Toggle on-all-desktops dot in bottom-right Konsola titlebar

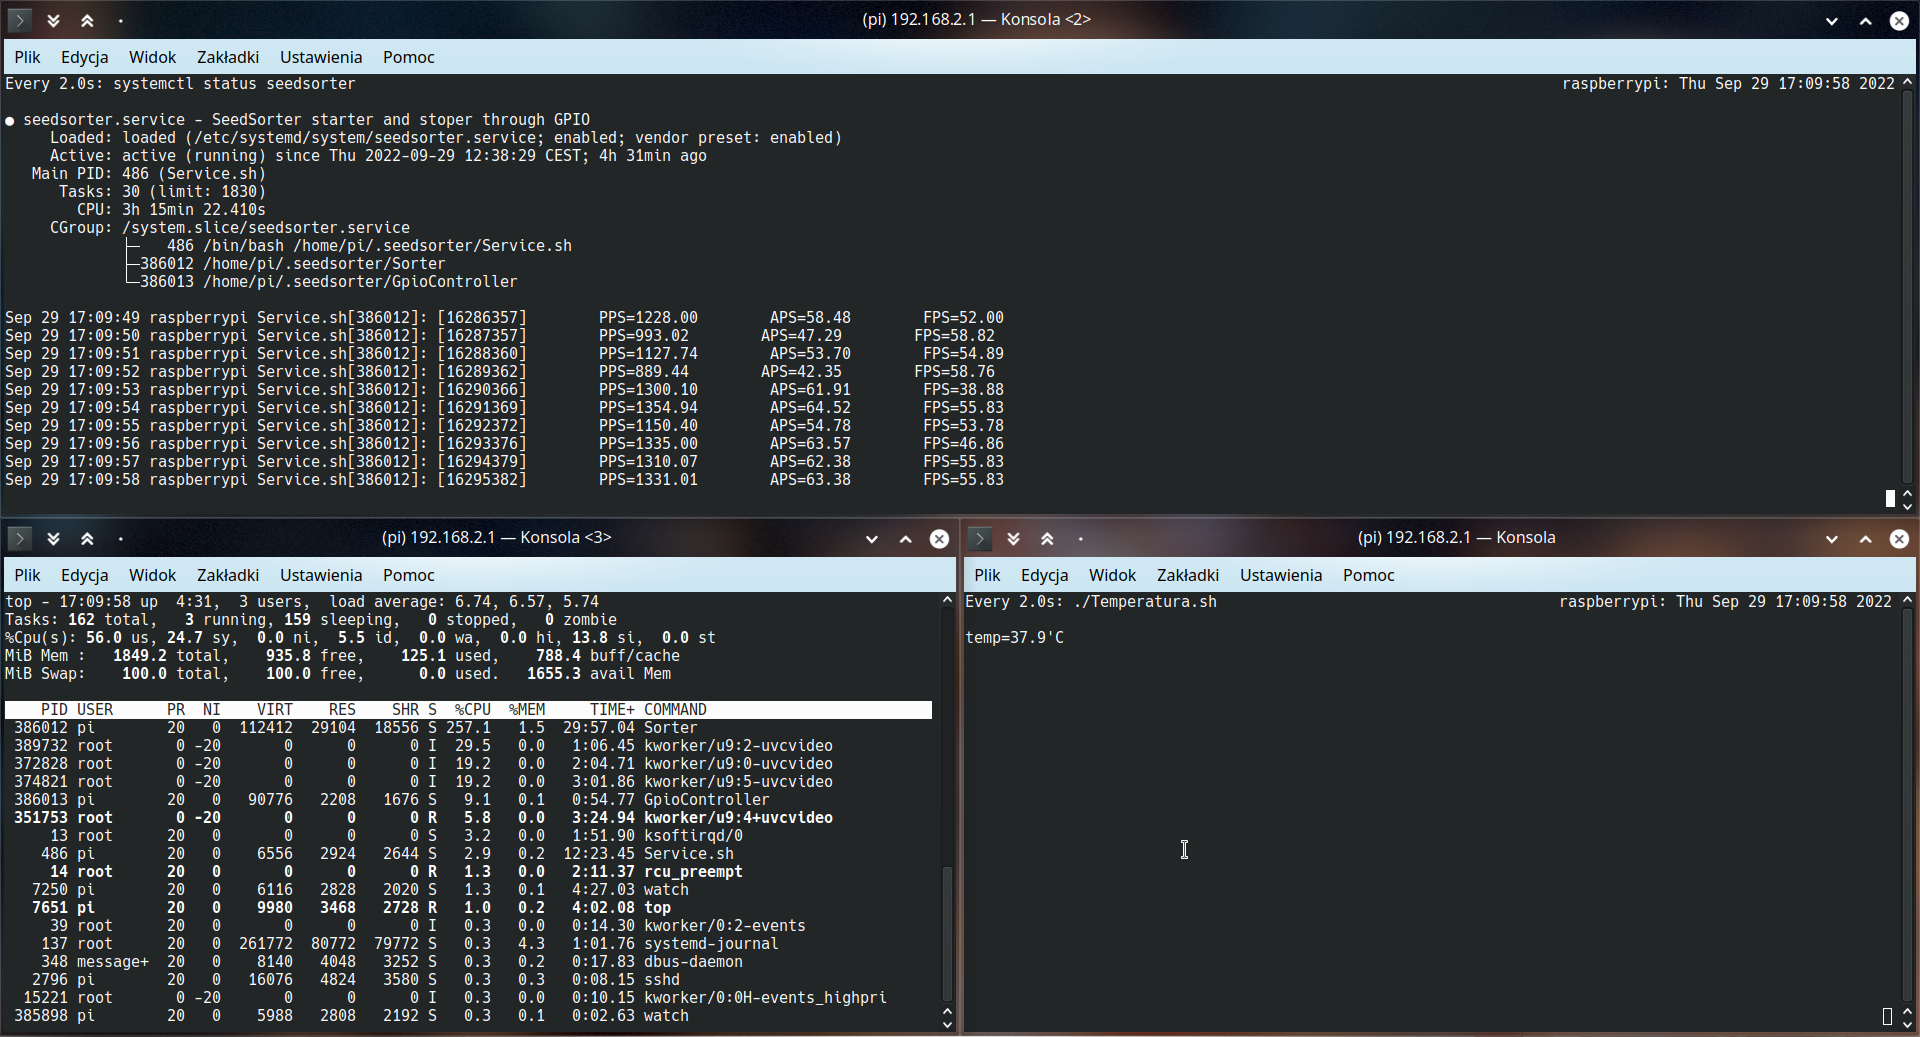1081,538
